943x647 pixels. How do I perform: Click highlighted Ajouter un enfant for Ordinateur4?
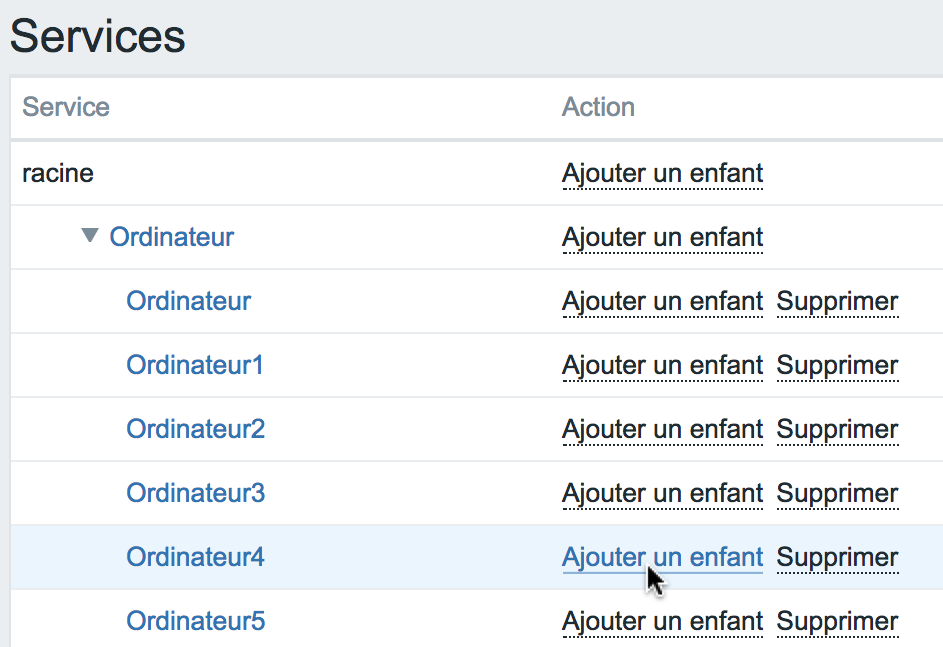tap(663, 557)
